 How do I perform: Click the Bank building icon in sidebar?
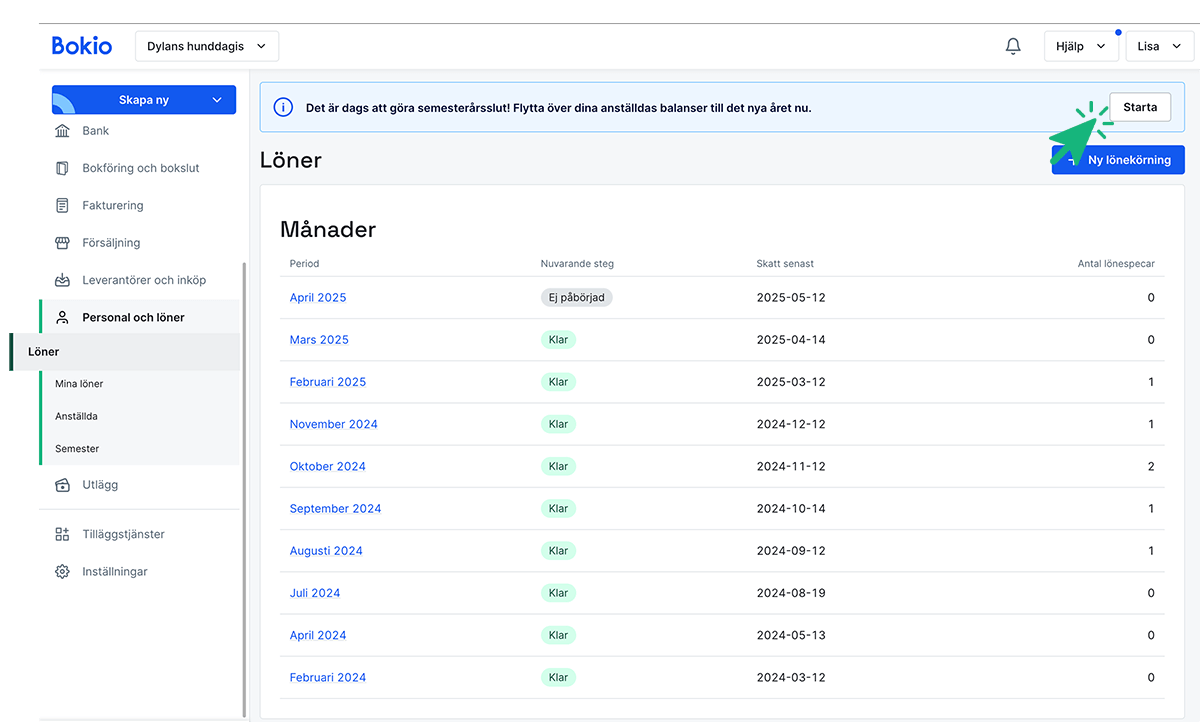coord(63,131)
